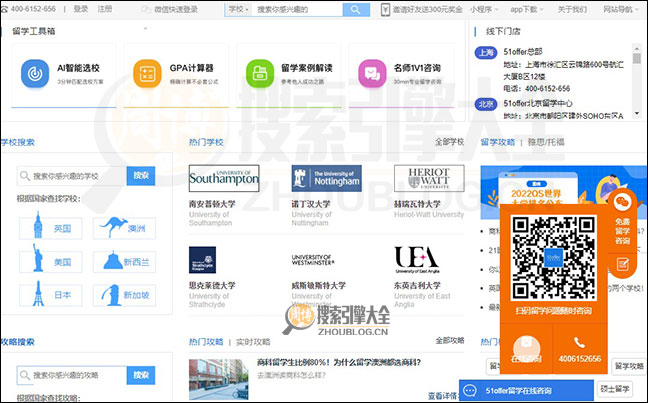Click the scrollbar down arrow in 线下门店
The width and height of the screenshot is (648, 403).
pyautogui.click(x=637, y=113)
